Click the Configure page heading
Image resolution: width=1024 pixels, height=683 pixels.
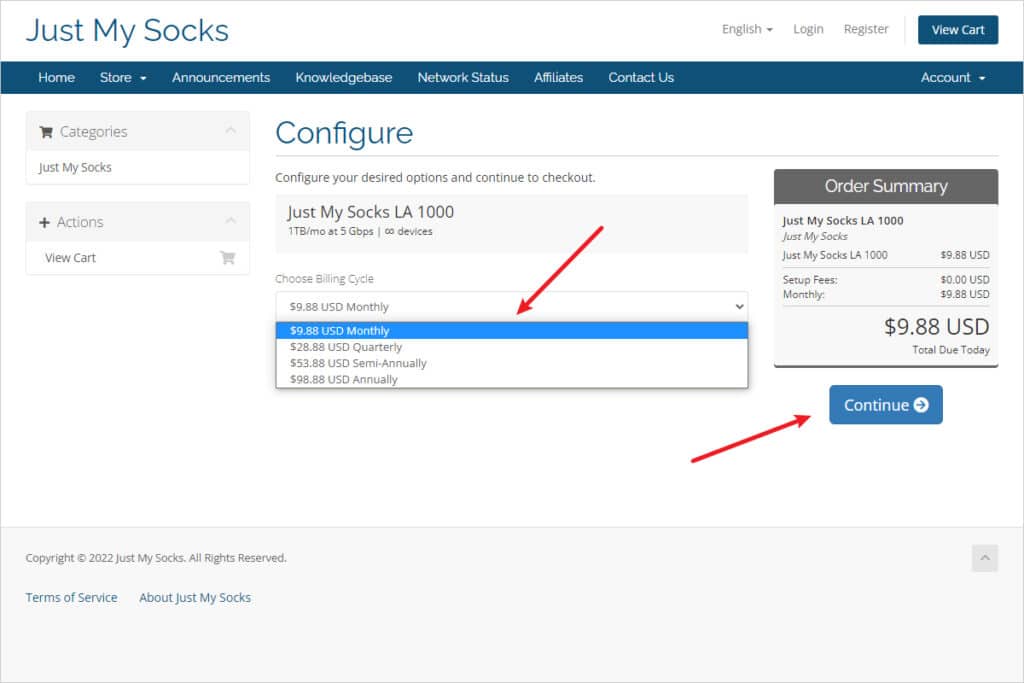[344, 133]
